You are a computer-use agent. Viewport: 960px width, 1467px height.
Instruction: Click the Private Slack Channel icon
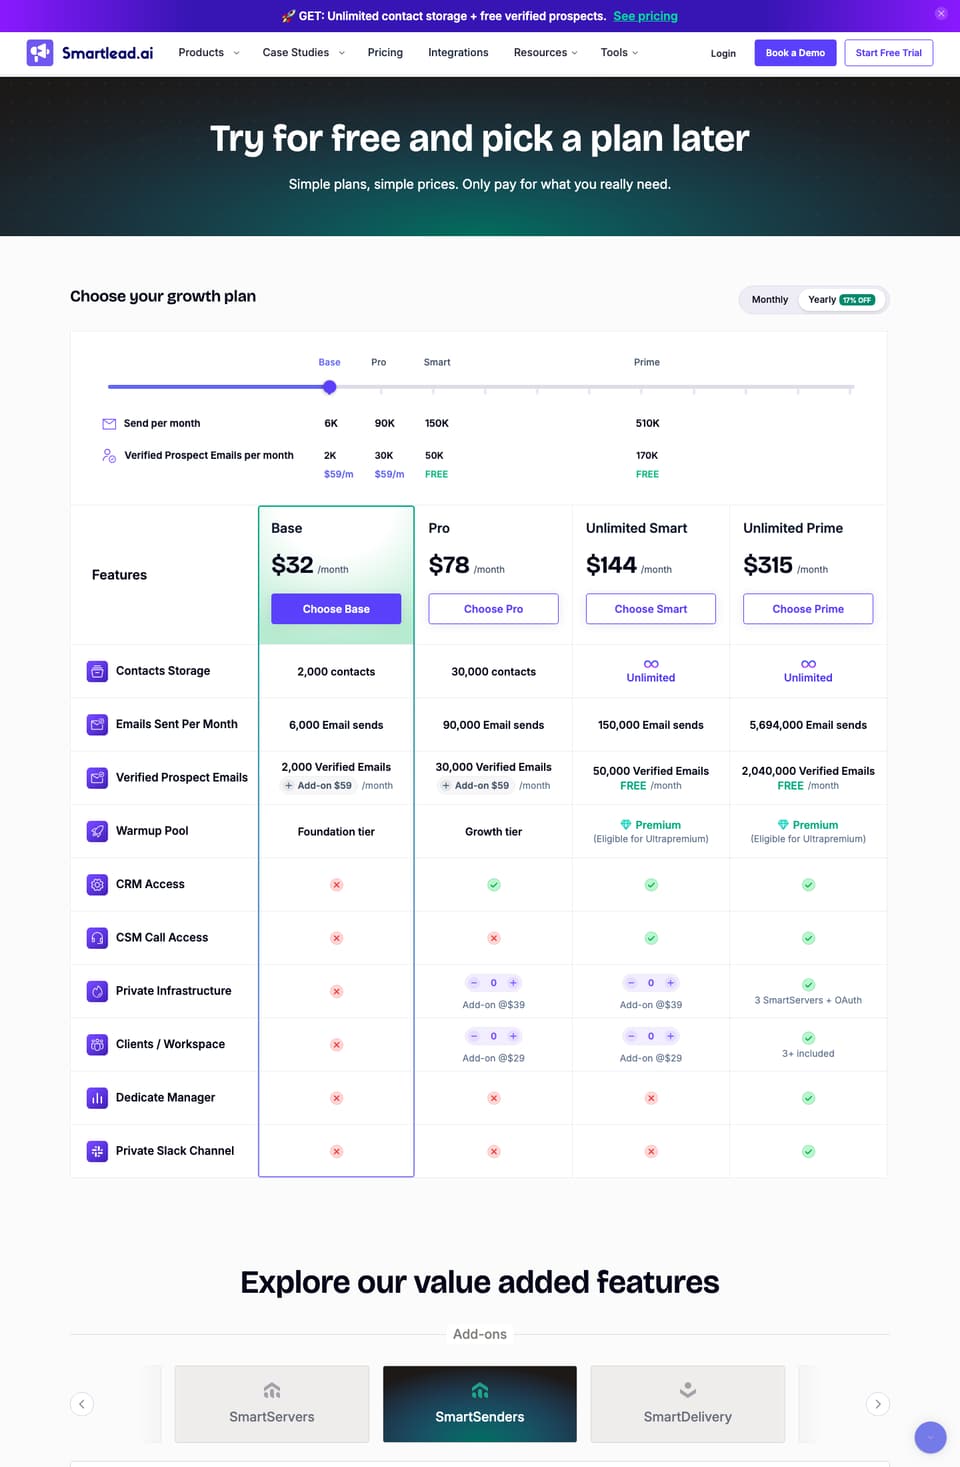pyautogui.click(x=97, y=1151)
